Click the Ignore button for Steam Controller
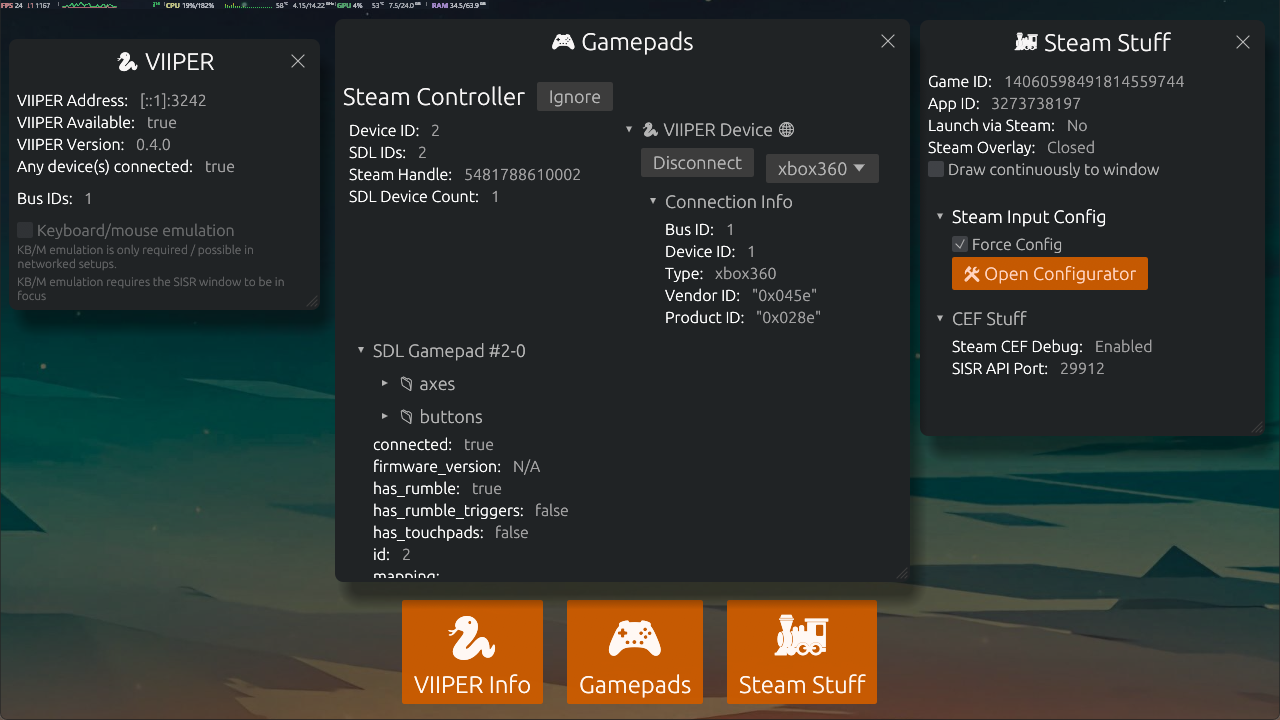The height and width of the screenshot is (720, 1280). pyautogui.click(x=574, y=96)
